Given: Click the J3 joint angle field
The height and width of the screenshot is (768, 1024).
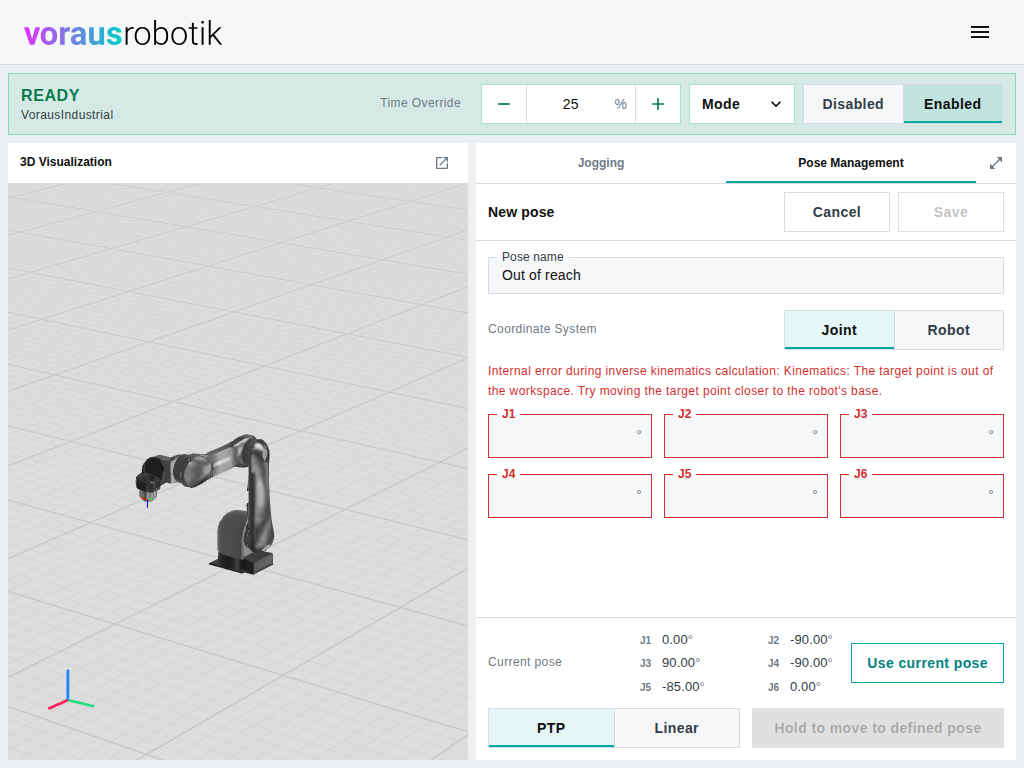Looking at the screenshot, I should pyautogui.click(x=921, y=436).
